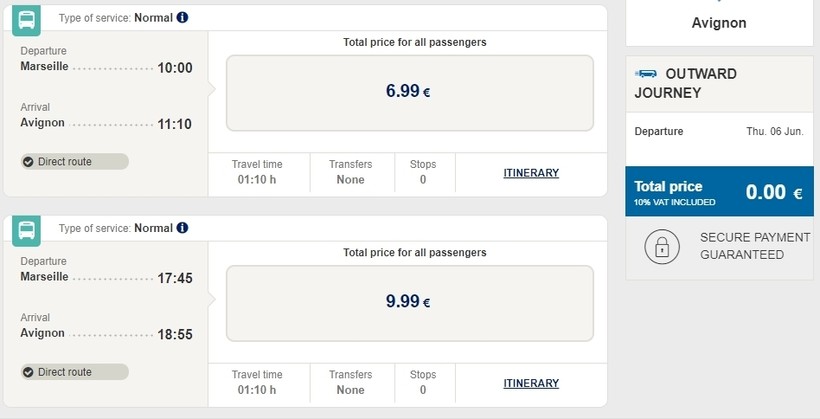Click the Avignon destination heading in sidebar

tap(719, 23)
